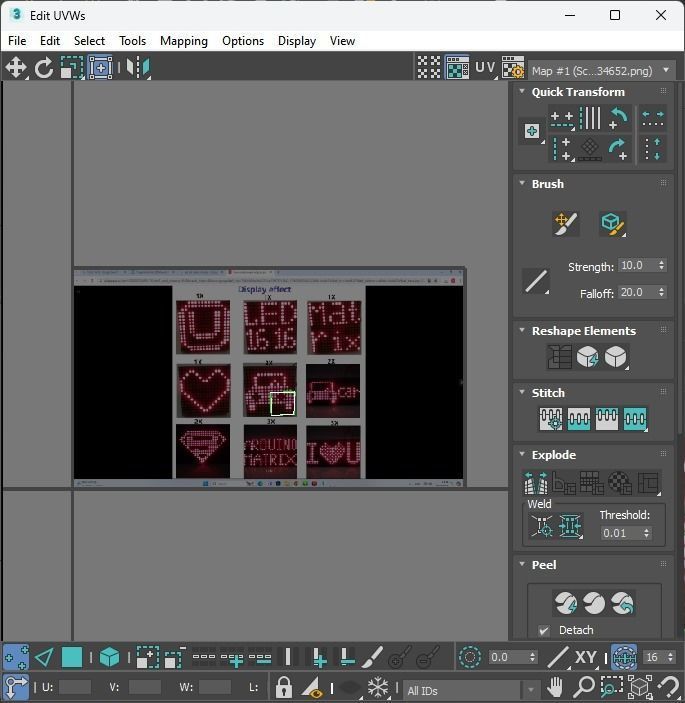Open the Map #1 texture dropdown
Viewport: 685px width, 703px height.
[602, 70]
